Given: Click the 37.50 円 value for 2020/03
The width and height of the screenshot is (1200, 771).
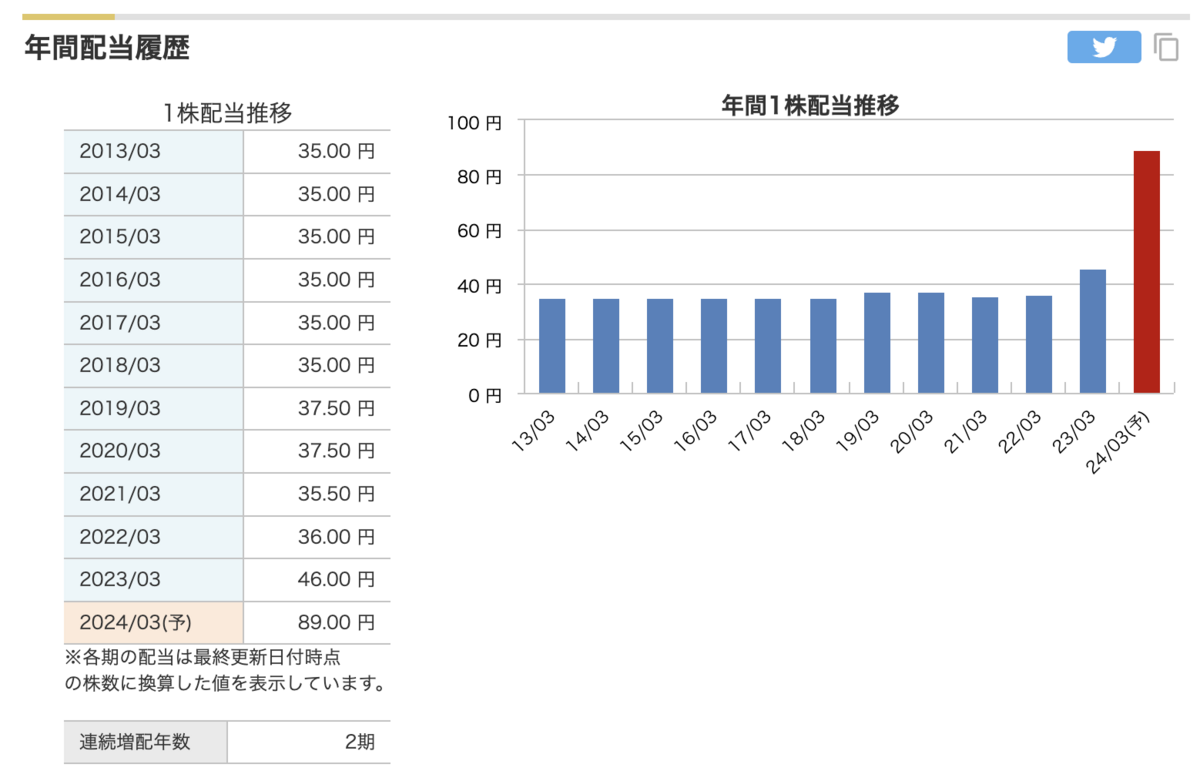Looking at the screenshot, I should click(336, 452).
